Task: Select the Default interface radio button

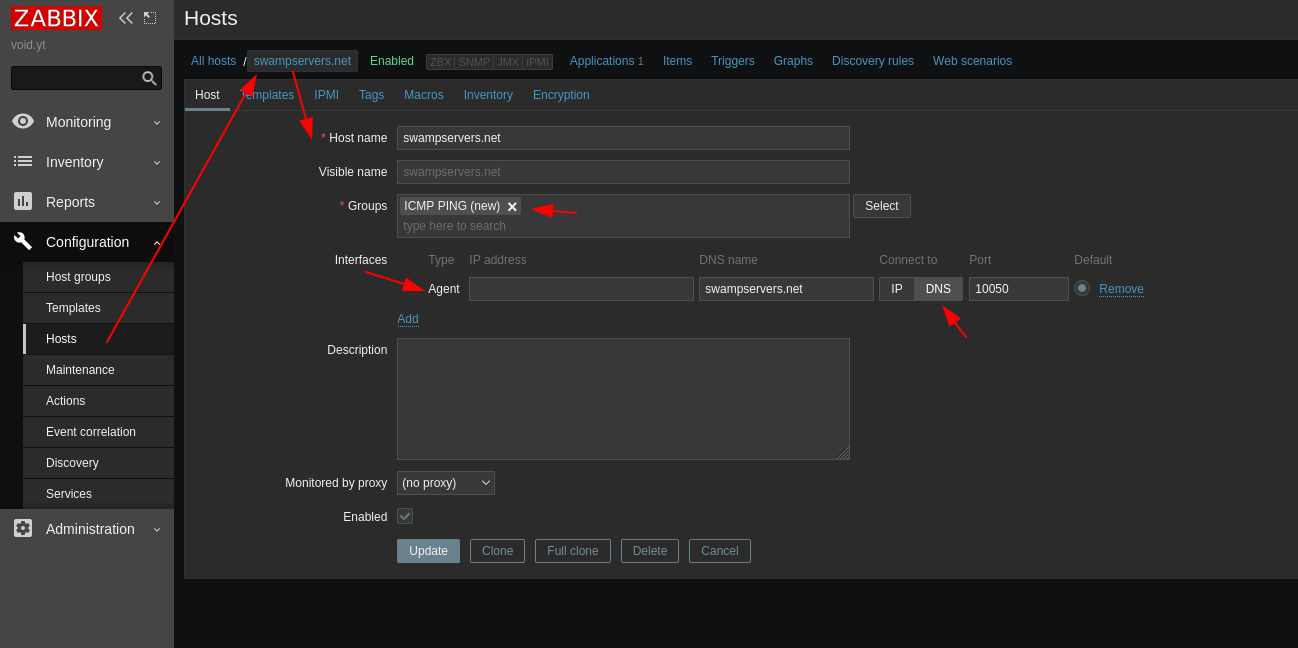Action: click(1082, 288)
